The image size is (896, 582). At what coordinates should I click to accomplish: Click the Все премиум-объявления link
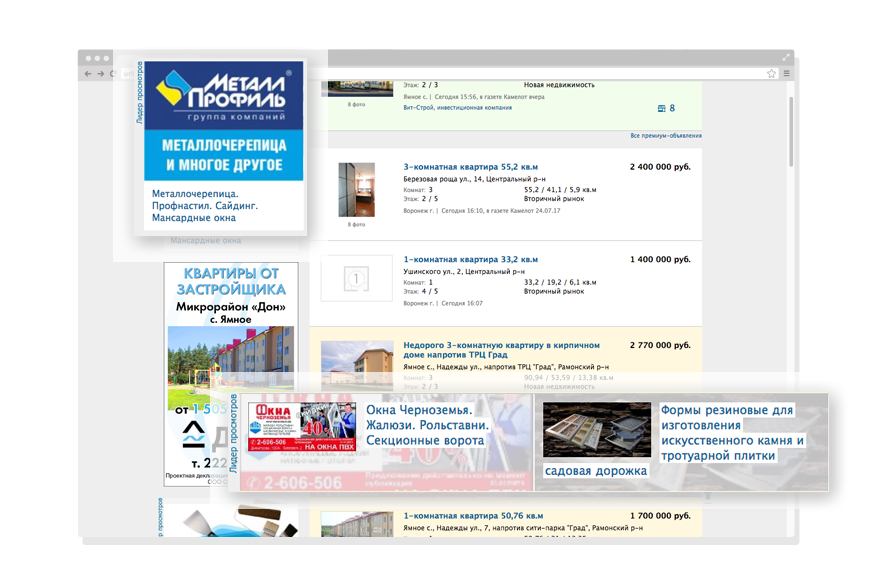click(x=665, y=136)
